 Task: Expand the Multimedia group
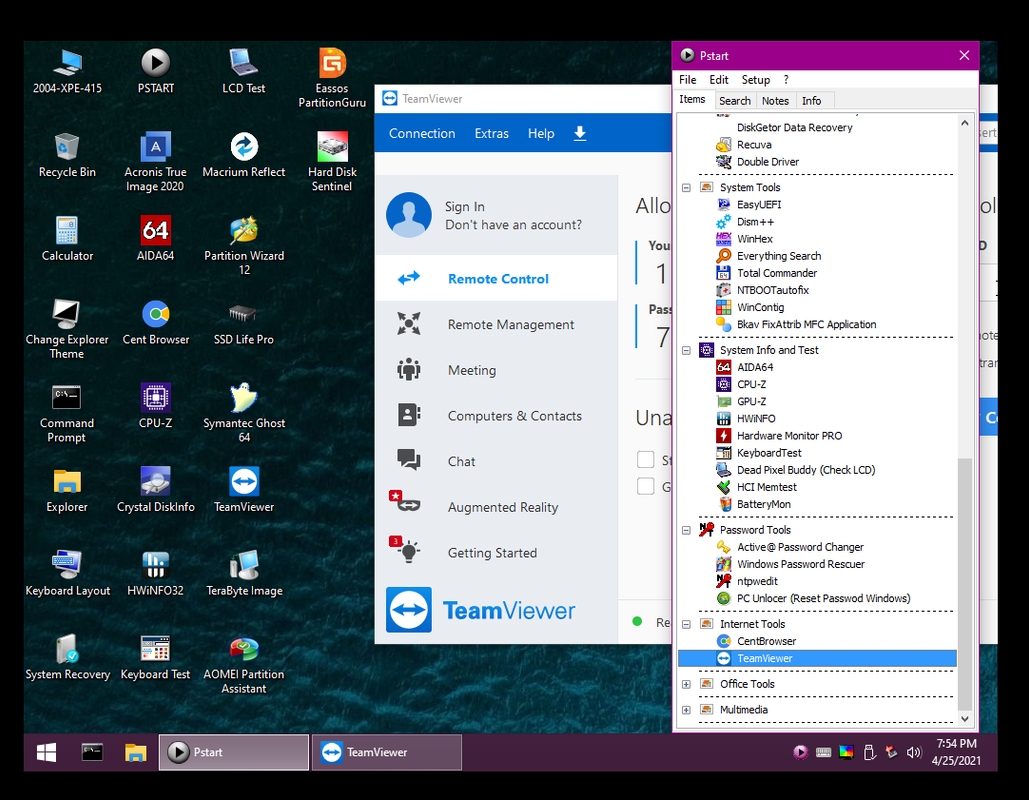(686, 710)
